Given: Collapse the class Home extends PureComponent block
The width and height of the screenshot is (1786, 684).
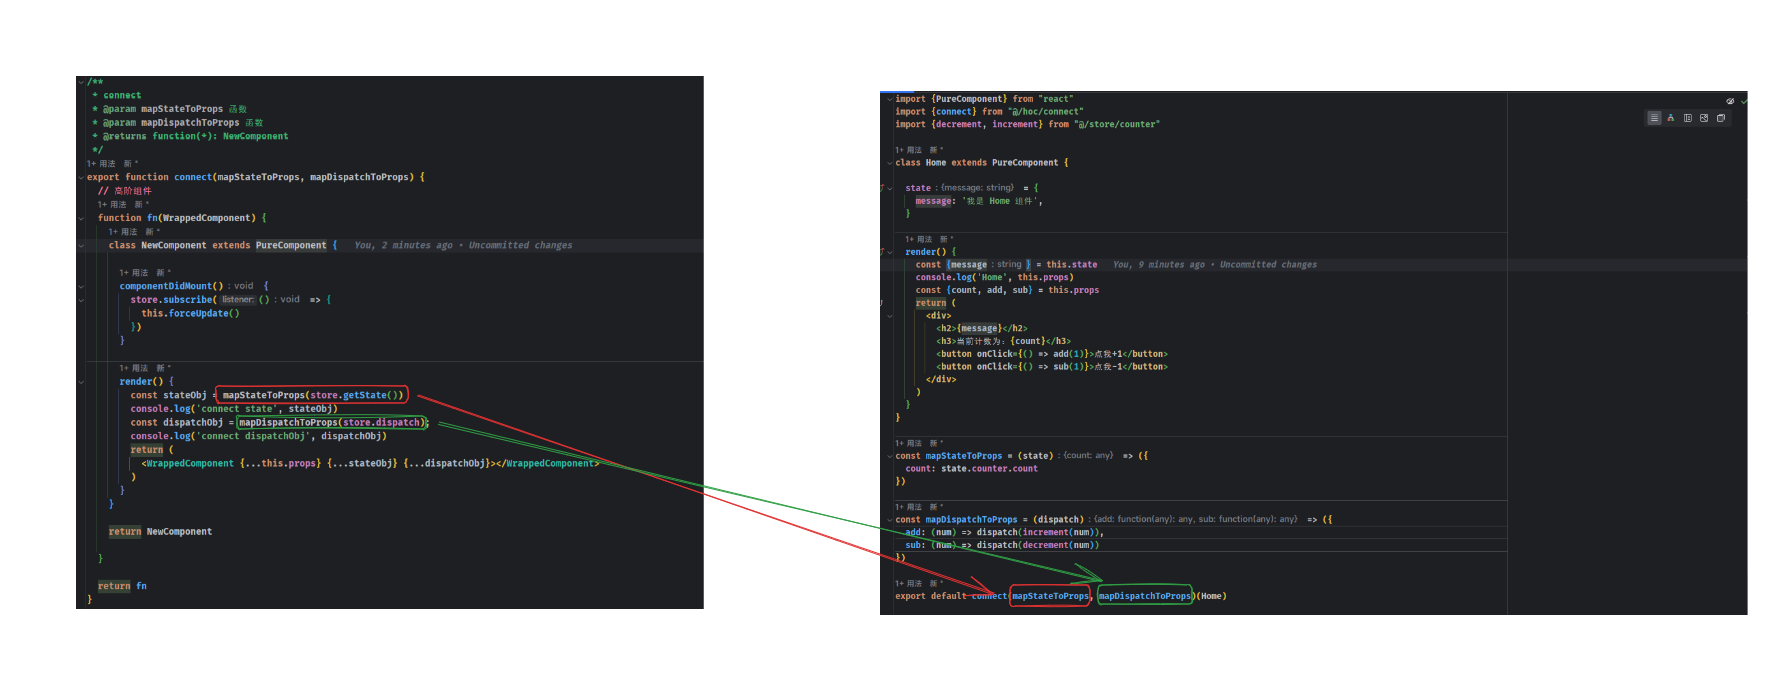Looking at the screenshot, I should pyautogui.click(x=889, y=163).
